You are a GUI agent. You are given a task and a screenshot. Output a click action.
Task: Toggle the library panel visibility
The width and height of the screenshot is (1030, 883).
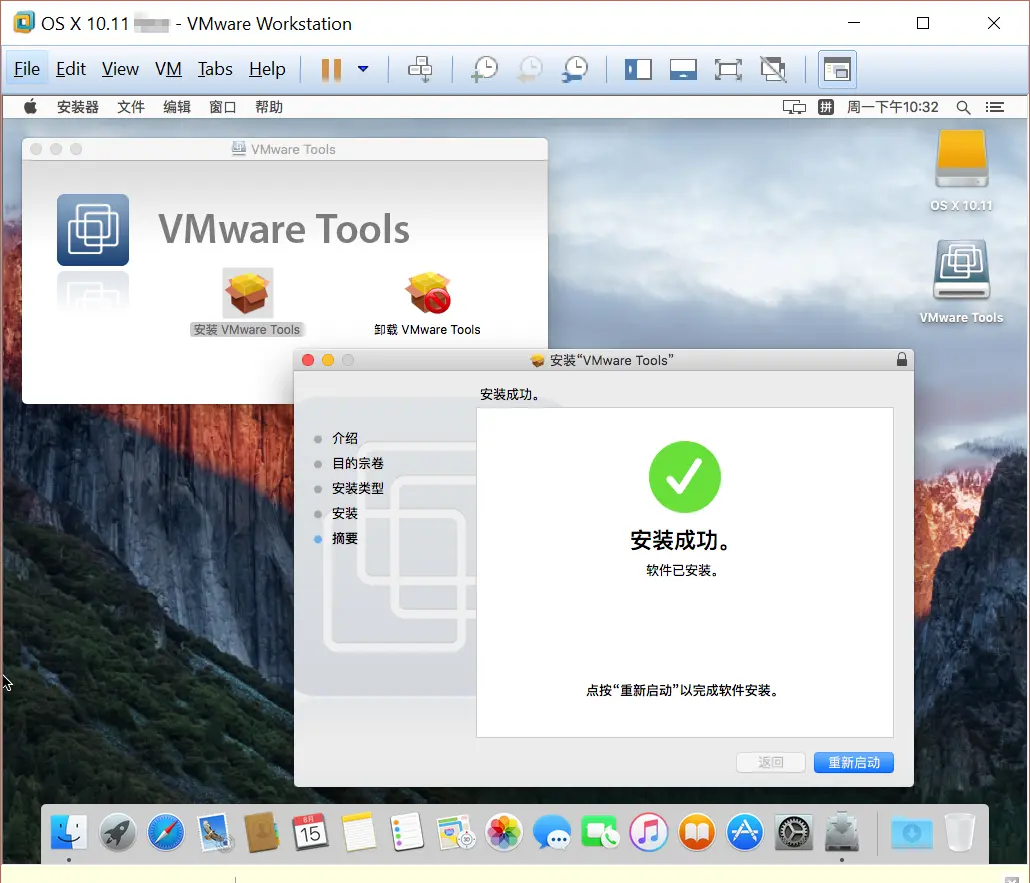pos(638,69)
